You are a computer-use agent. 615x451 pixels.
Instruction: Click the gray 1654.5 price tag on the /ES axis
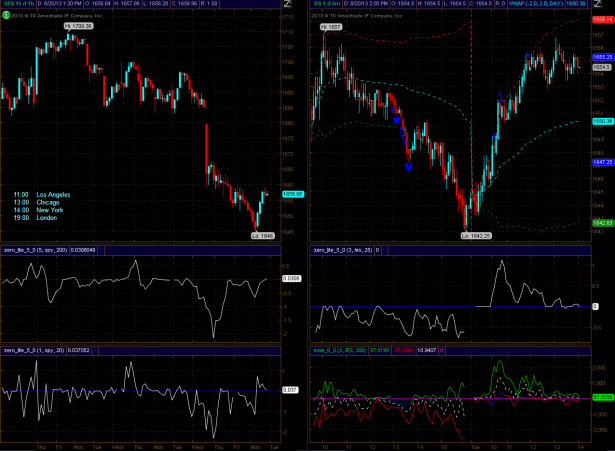(601, 67)
